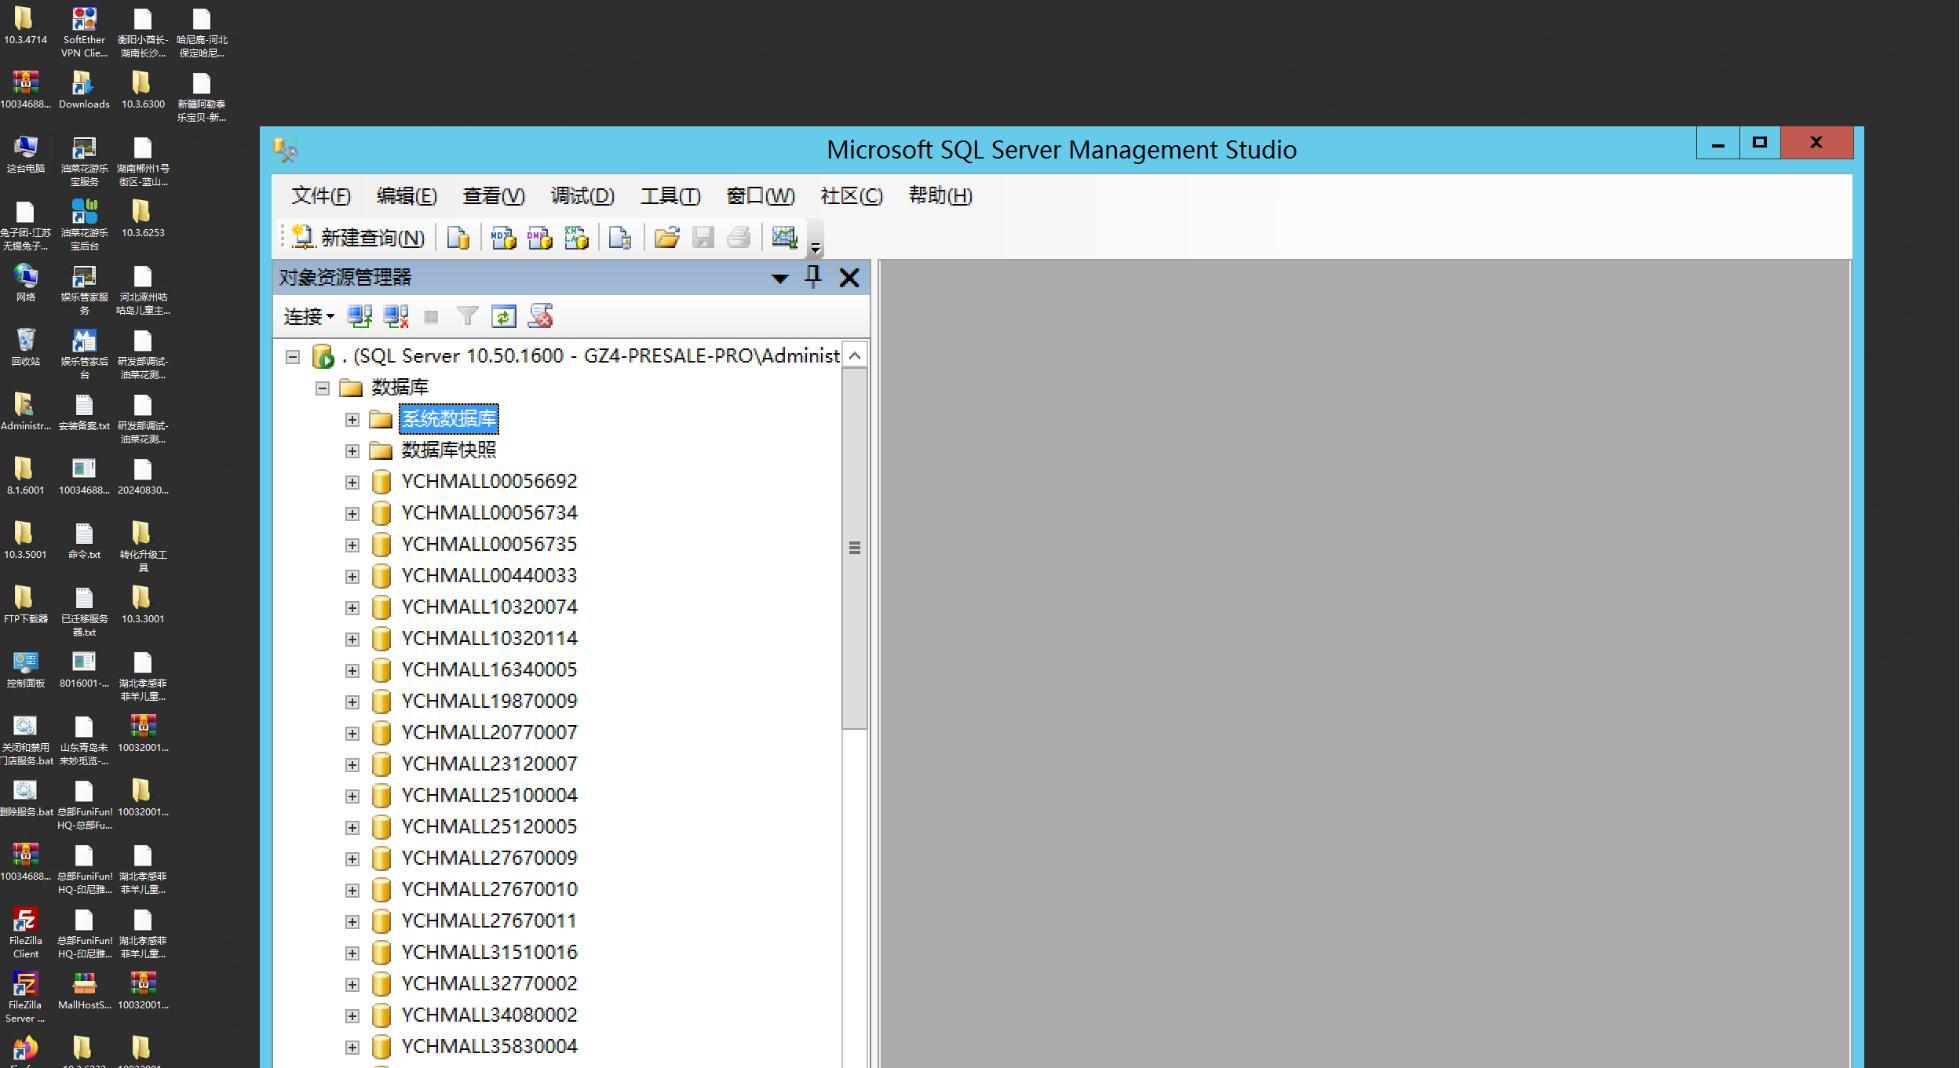
Task: Toggle auto-hide pin on 对象资源管理器 panel
Action: 813,277
